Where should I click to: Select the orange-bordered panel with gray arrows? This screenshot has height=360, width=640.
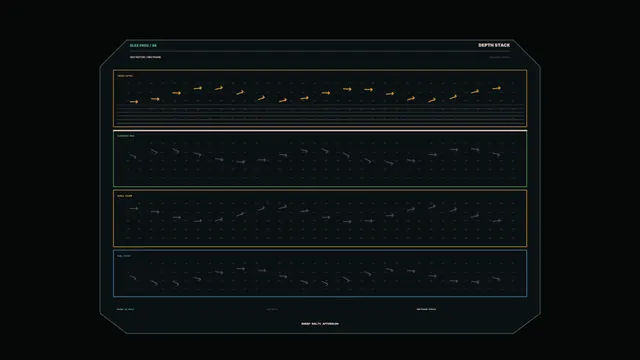(x=320, y=218)
